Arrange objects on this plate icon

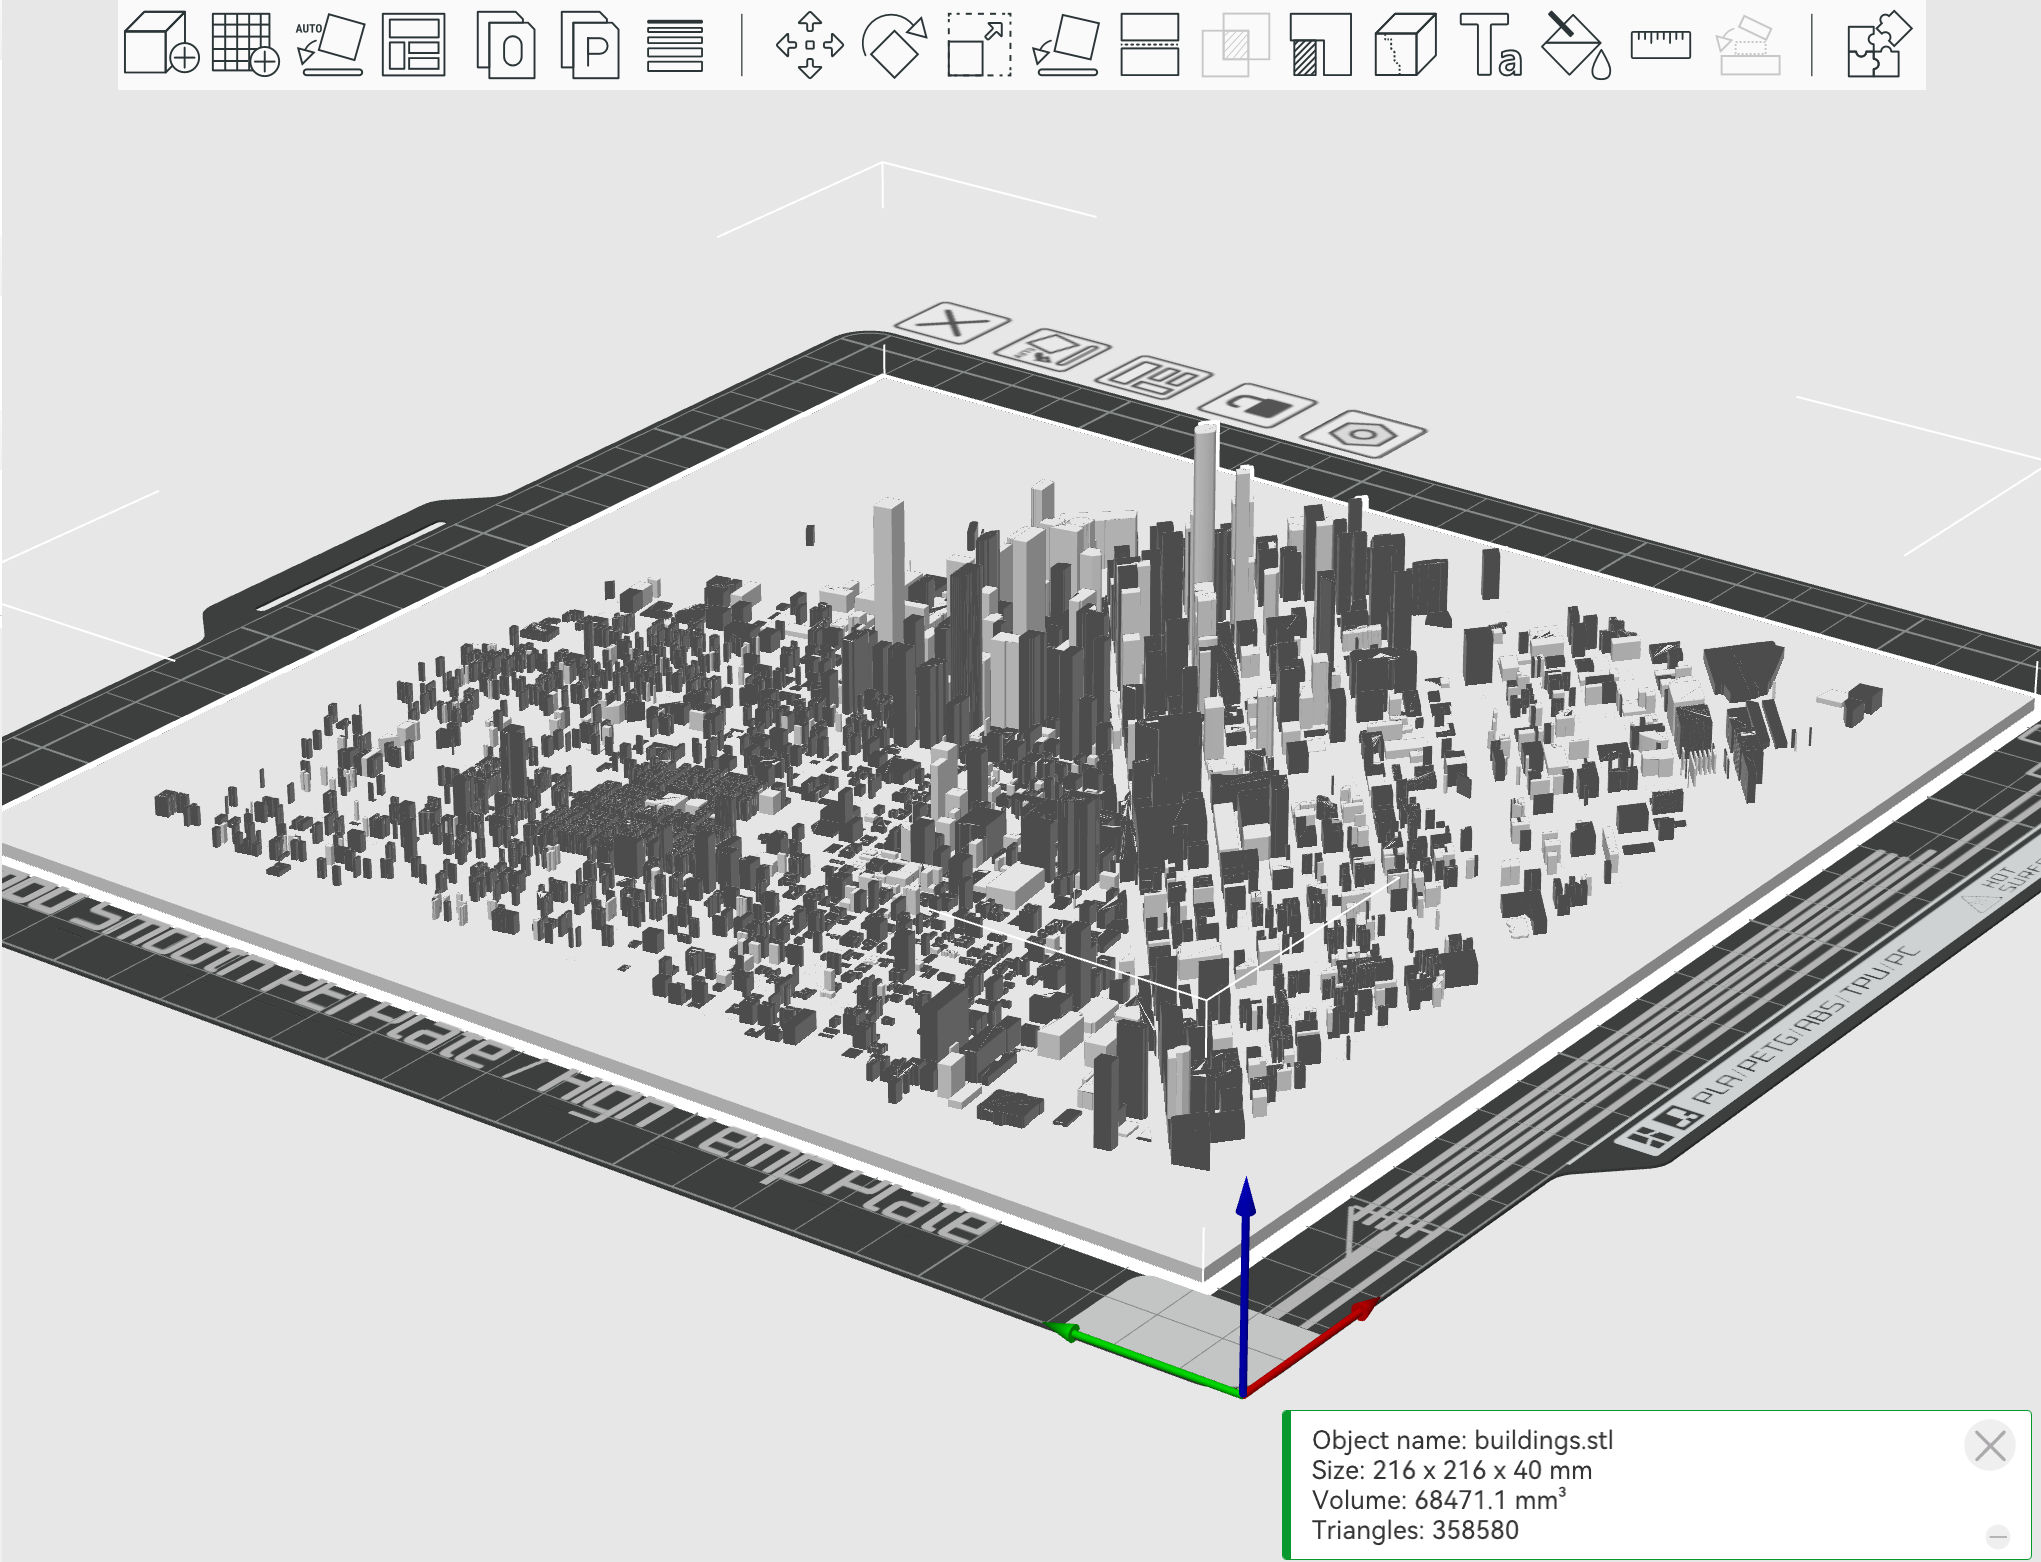pos(1154,377)
